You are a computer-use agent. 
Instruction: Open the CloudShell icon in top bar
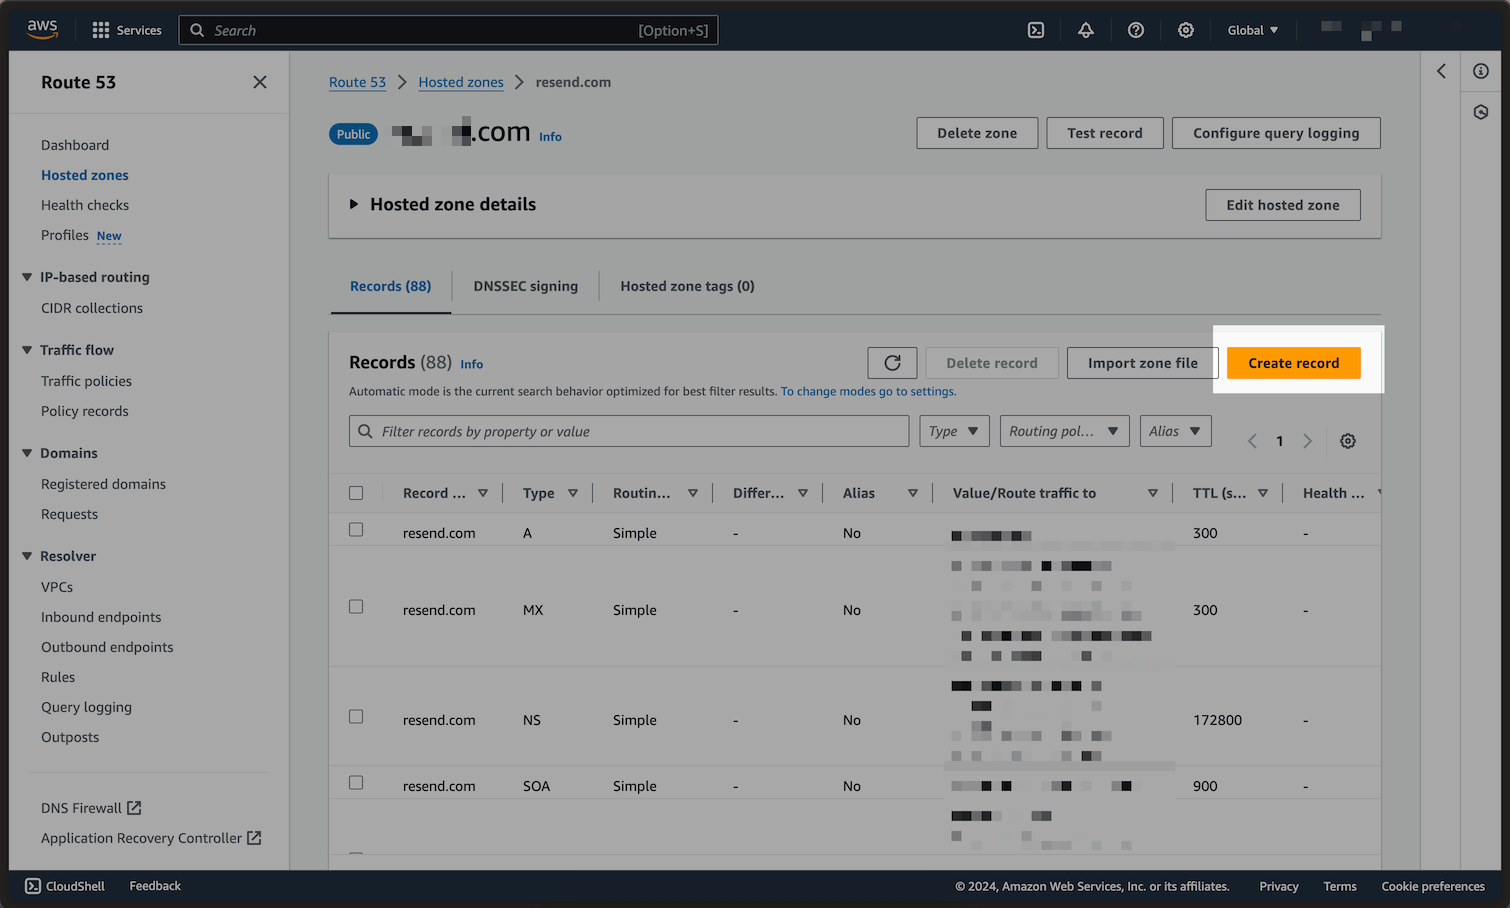point(1036,30)
